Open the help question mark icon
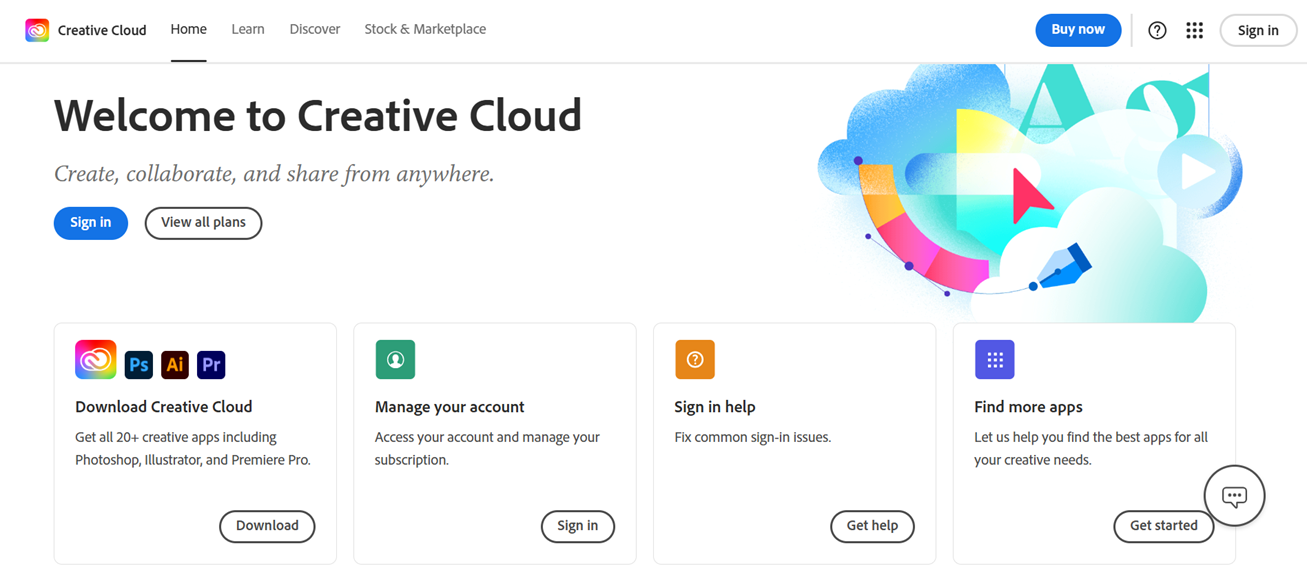 [x=1157, y=30]
